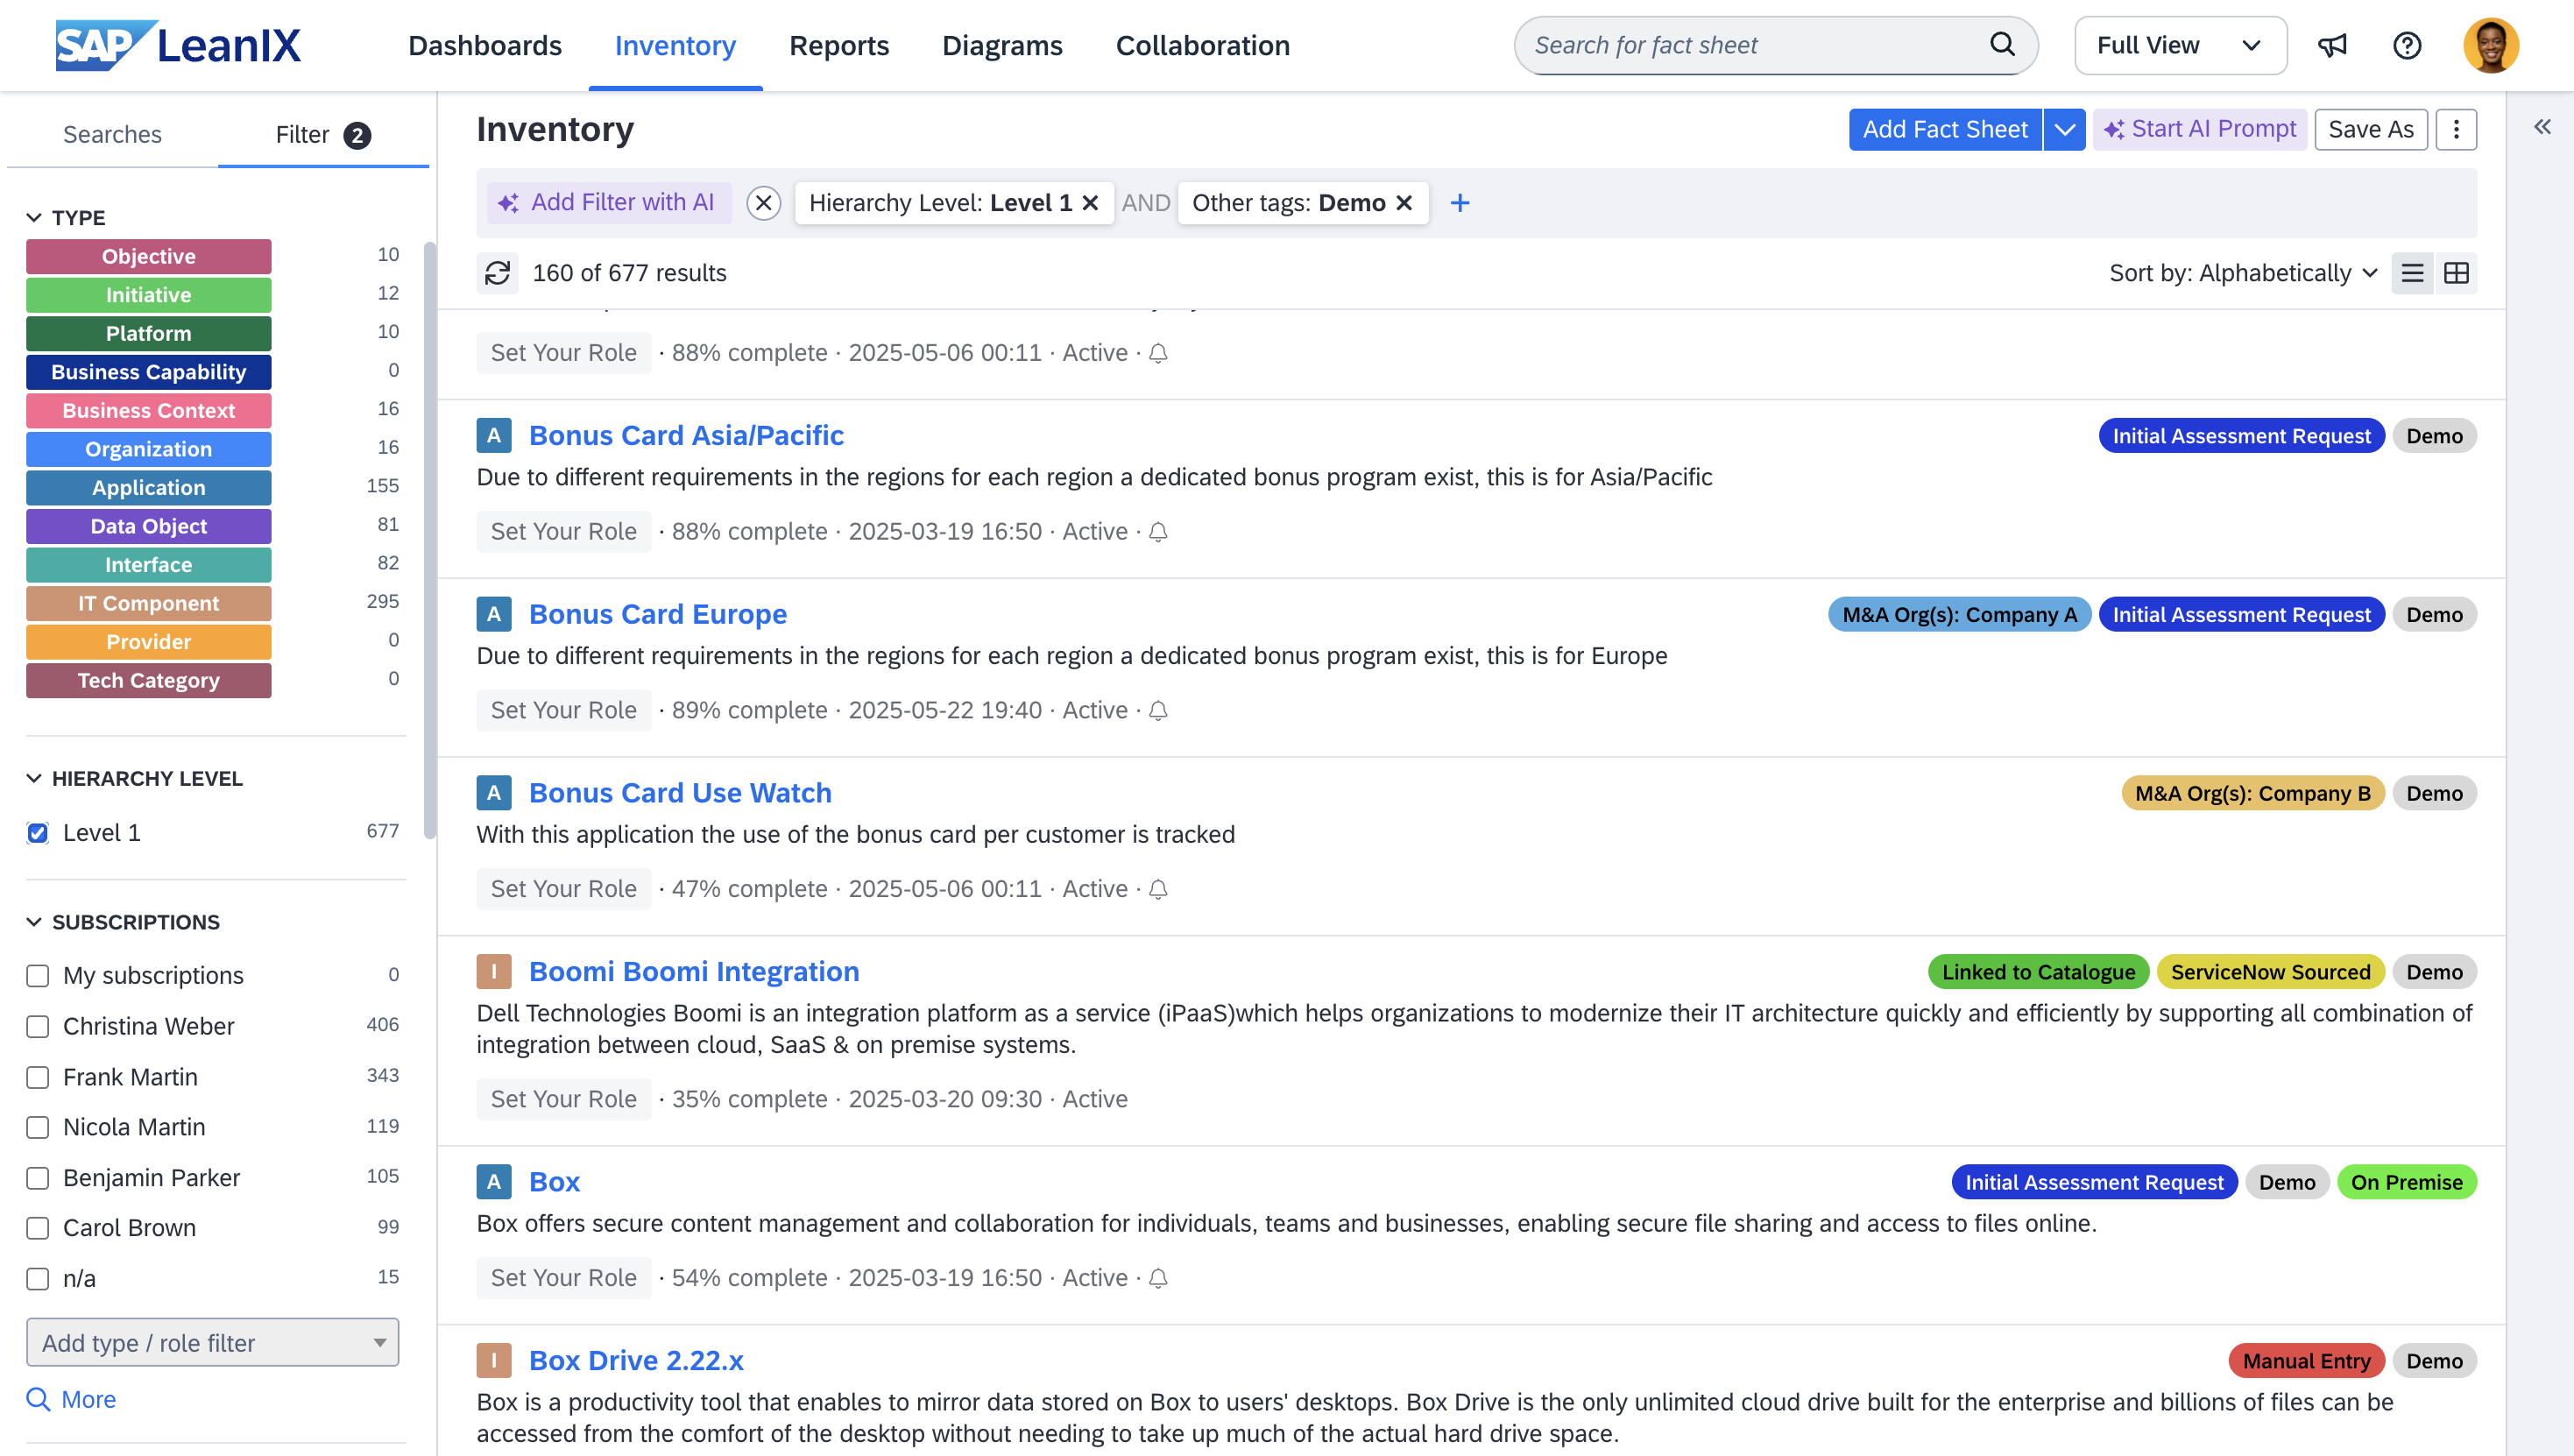Collapse the TYPE filter section
Screen dimensions: 2574x1456
coord(34,217)
